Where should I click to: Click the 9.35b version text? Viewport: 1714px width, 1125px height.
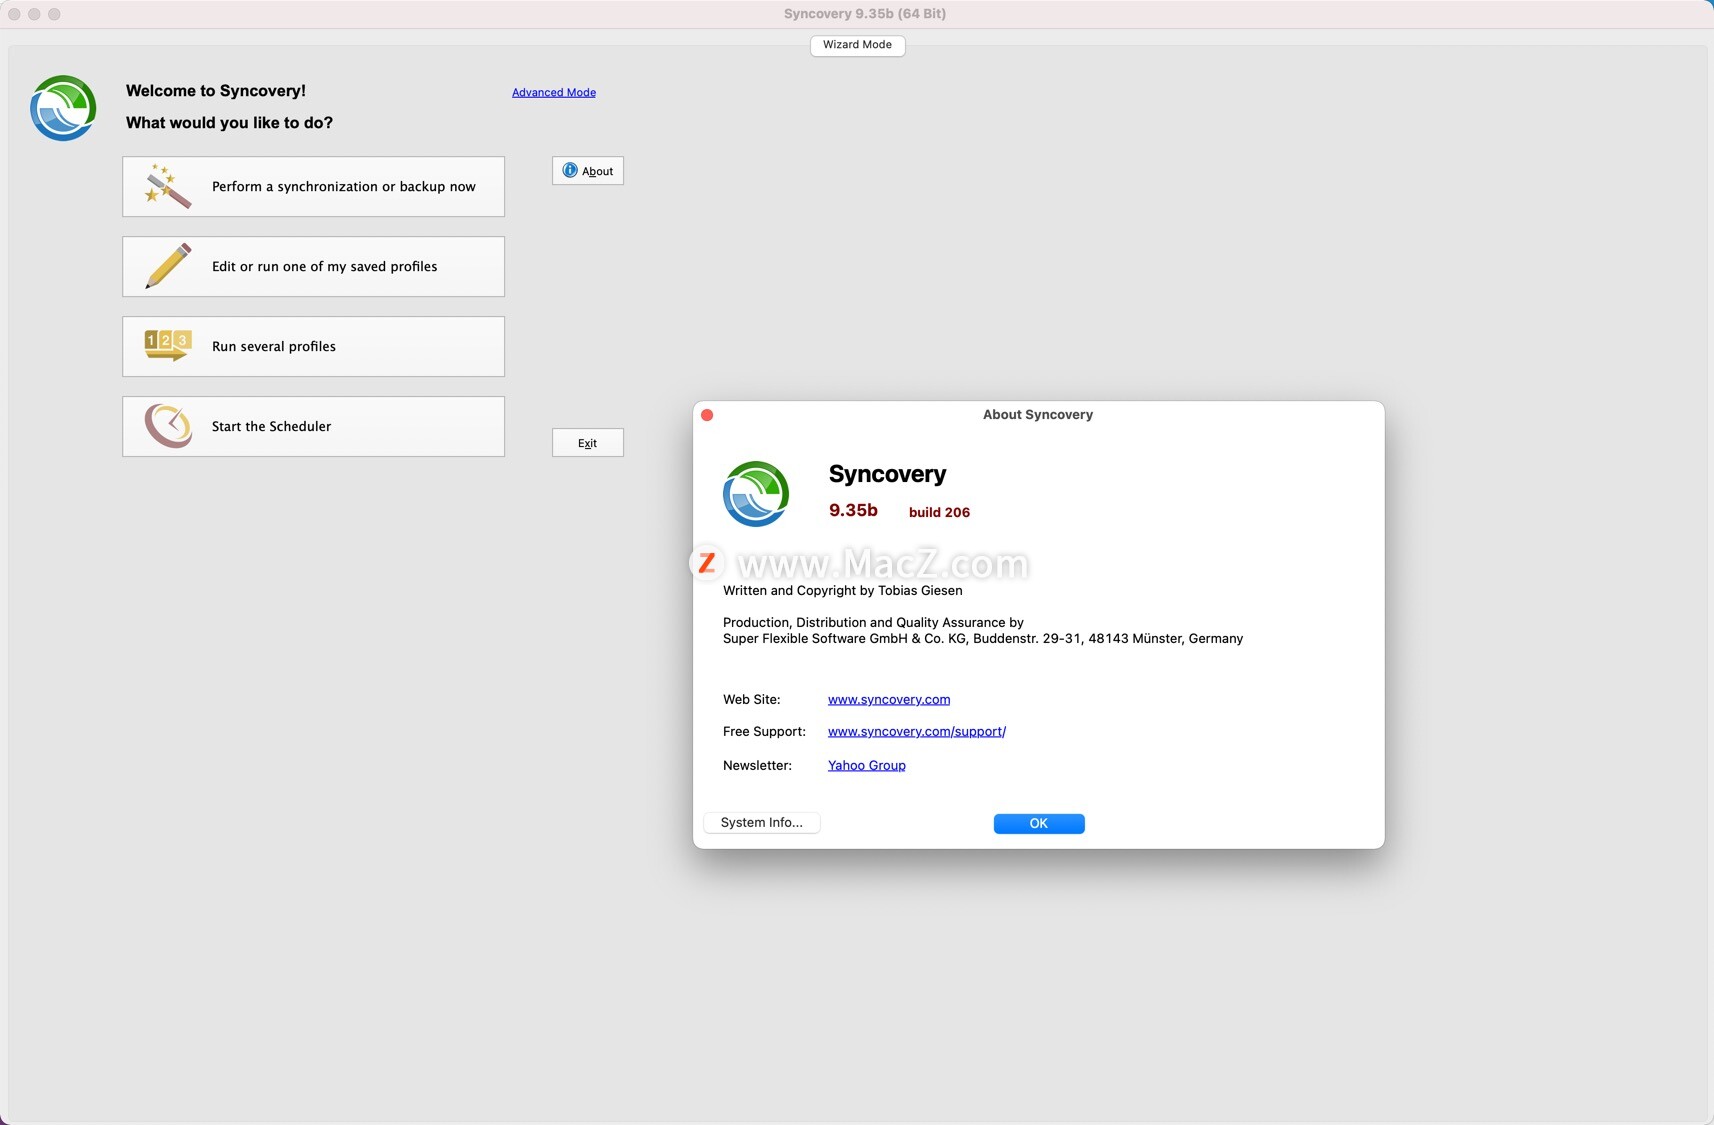click(853, 510)
